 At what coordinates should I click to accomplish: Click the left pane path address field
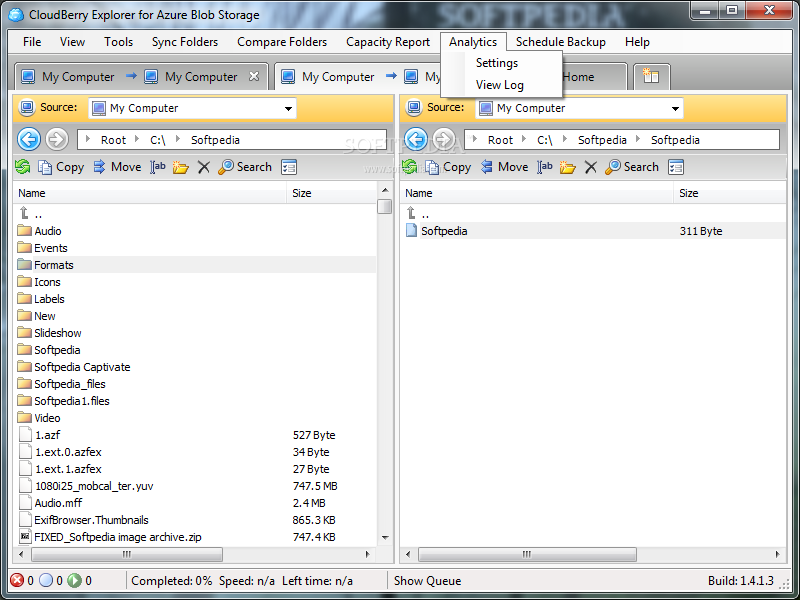232,139
